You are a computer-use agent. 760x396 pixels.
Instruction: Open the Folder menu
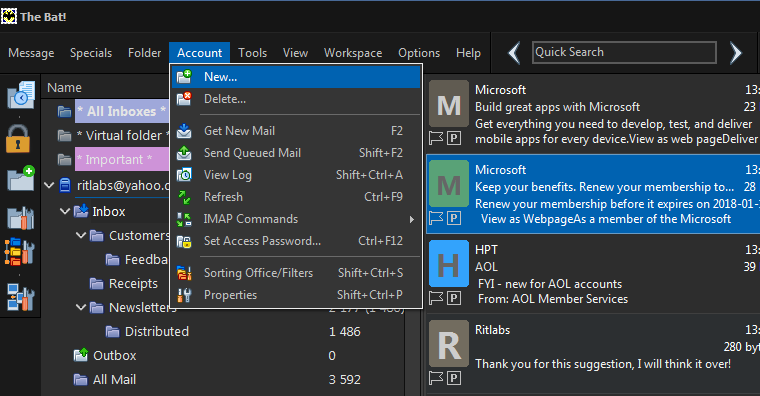144,53
